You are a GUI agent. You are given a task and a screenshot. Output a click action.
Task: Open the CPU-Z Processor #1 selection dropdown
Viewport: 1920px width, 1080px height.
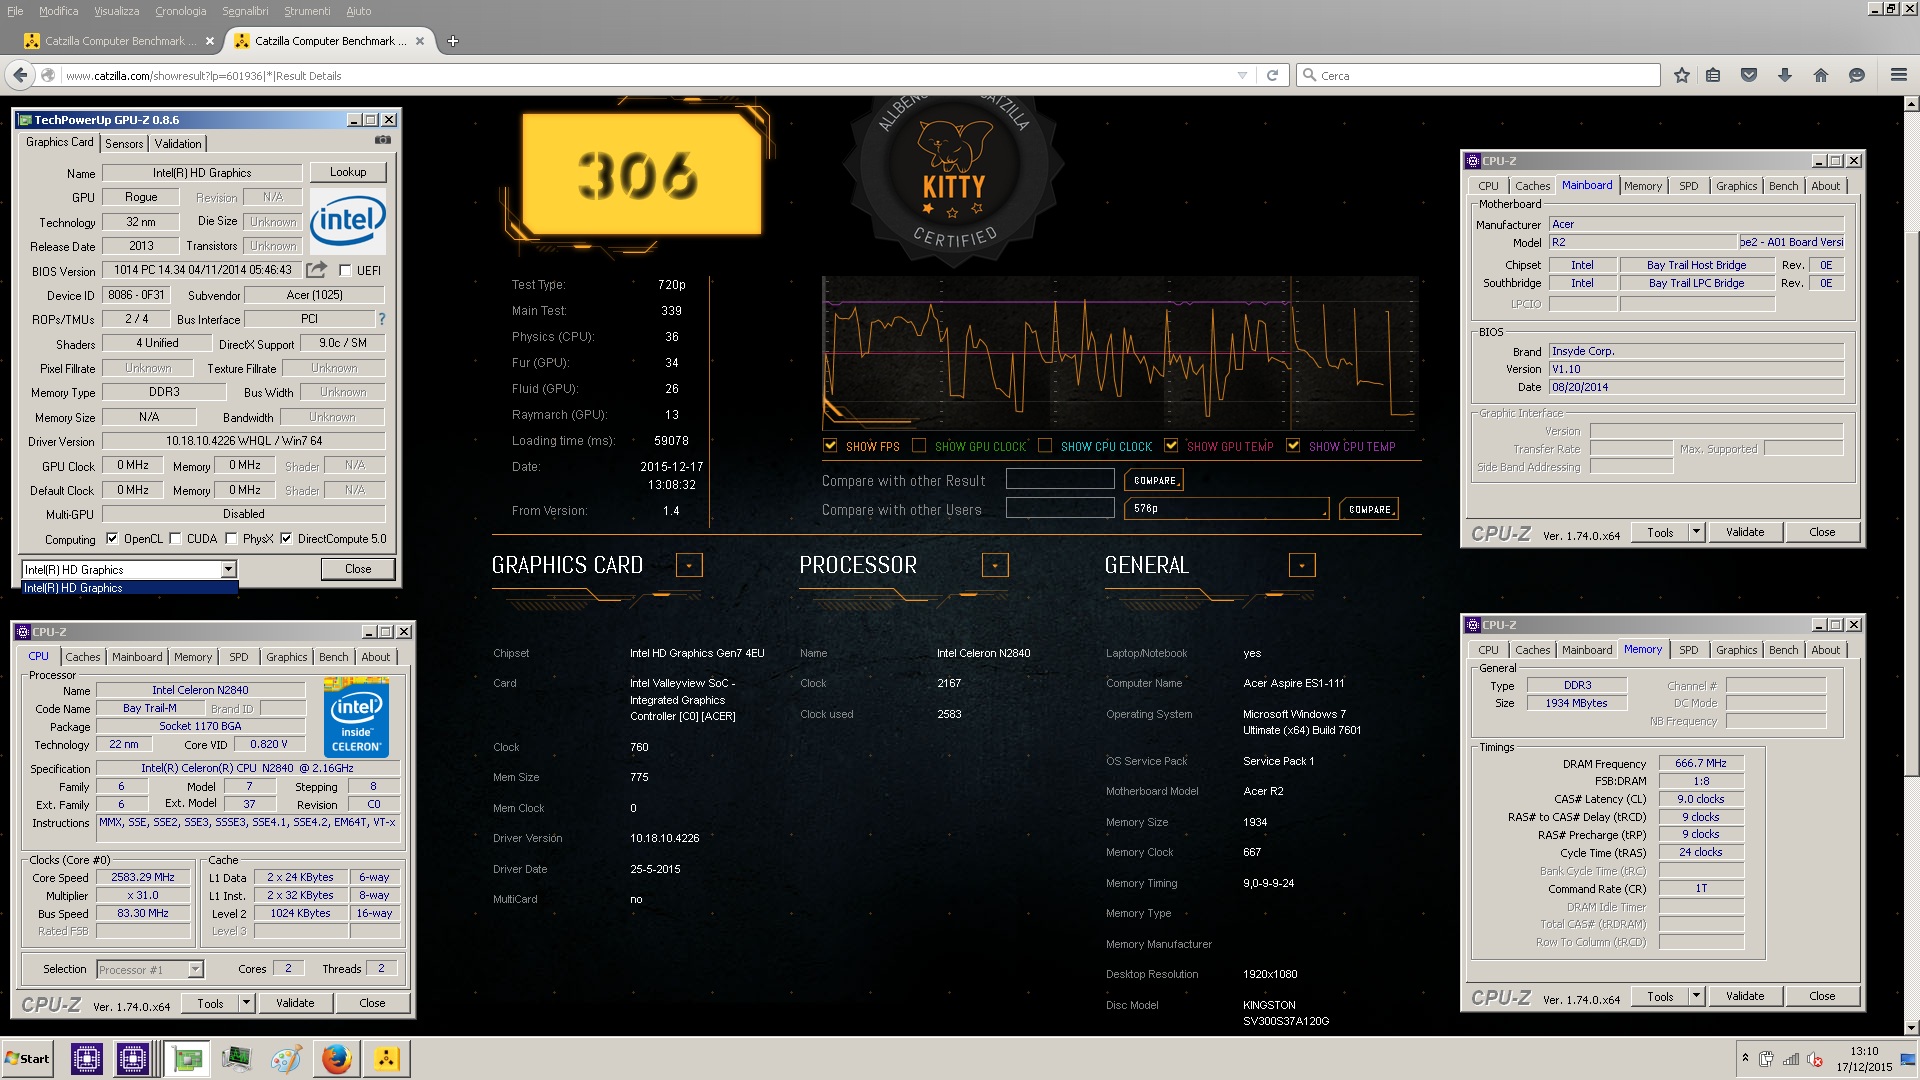click(x=195, y=969)
